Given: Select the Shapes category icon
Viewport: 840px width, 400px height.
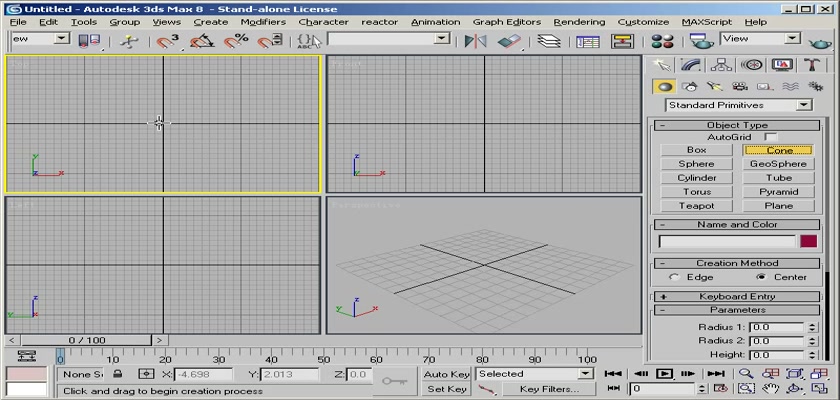Looking at the screenshot, I should click(689, 86).
